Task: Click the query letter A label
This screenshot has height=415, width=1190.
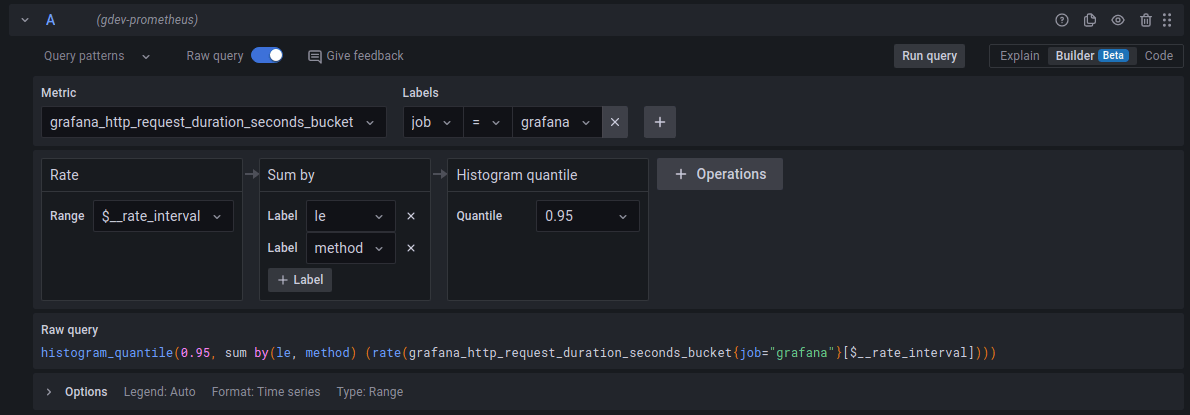Action: pyautogui.click(x=50, y=20)
